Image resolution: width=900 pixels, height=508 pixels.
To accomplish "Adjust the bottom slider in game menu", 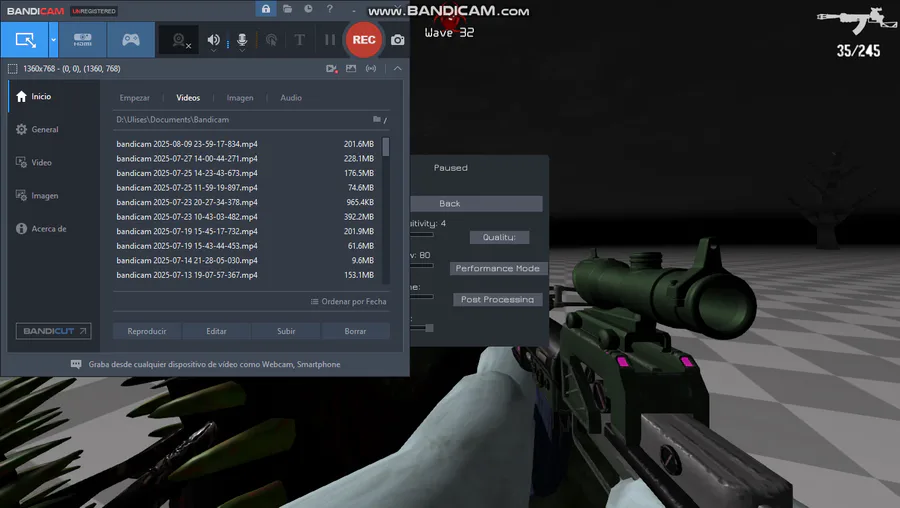I will coord(422,328).
